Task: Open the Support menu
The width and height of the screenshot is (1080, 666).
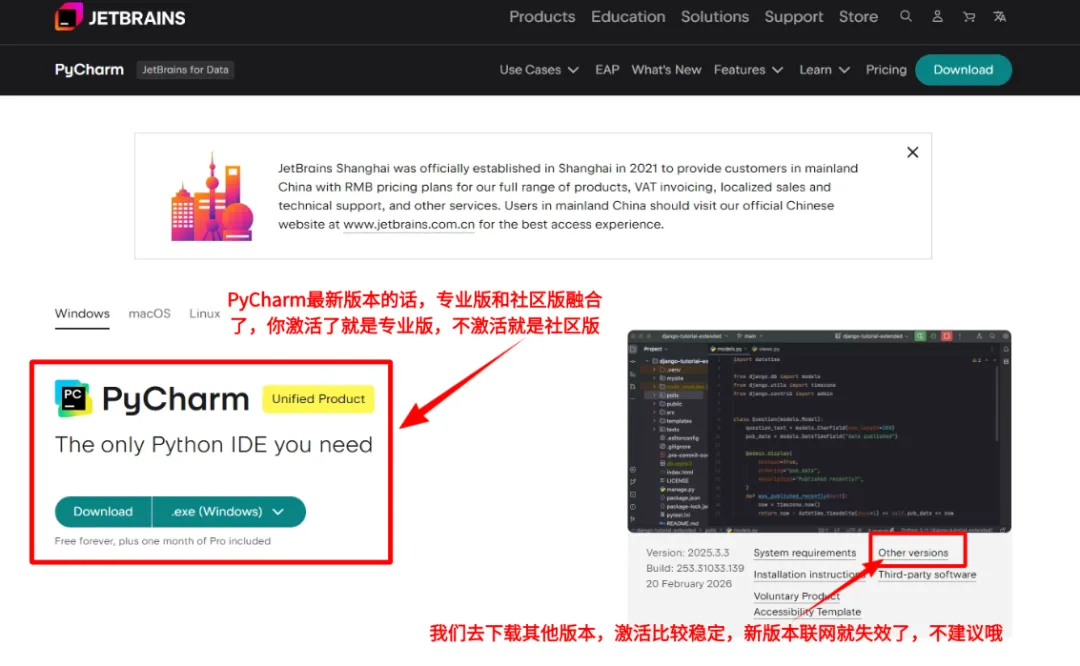Action: pos(793,17)
